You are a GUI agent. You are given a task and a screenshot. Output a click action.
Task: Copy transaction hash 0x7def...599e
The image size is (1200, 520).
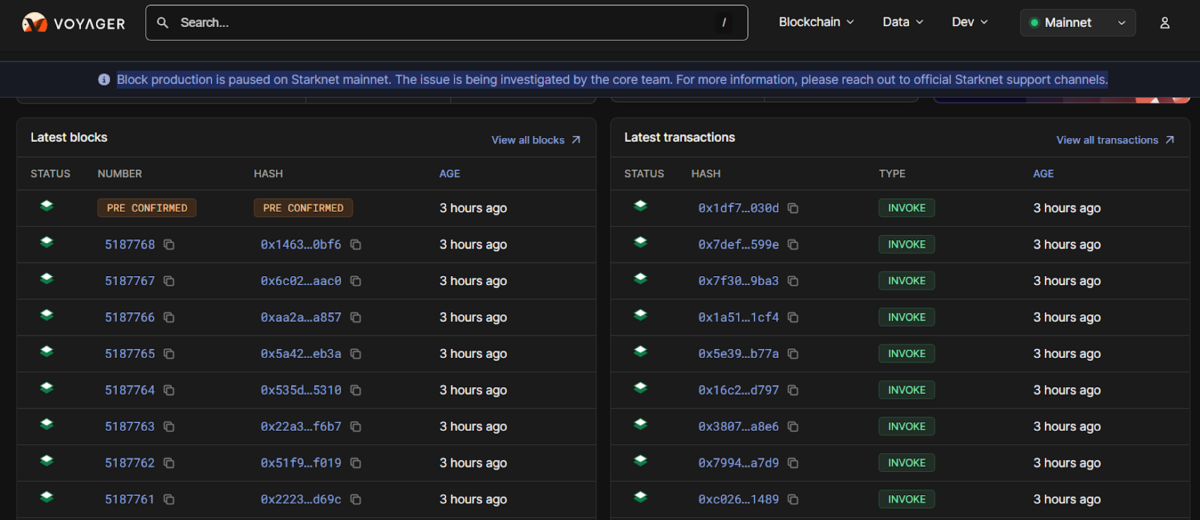tap(793, 245)
